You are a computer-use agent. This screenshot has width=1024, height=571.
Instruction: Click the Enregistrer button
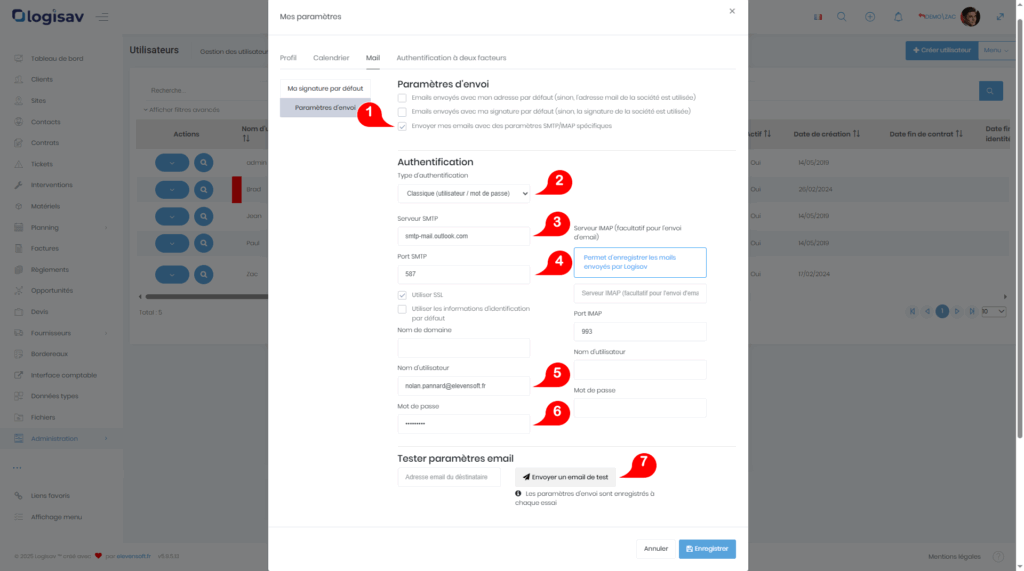tap(707, 549)
